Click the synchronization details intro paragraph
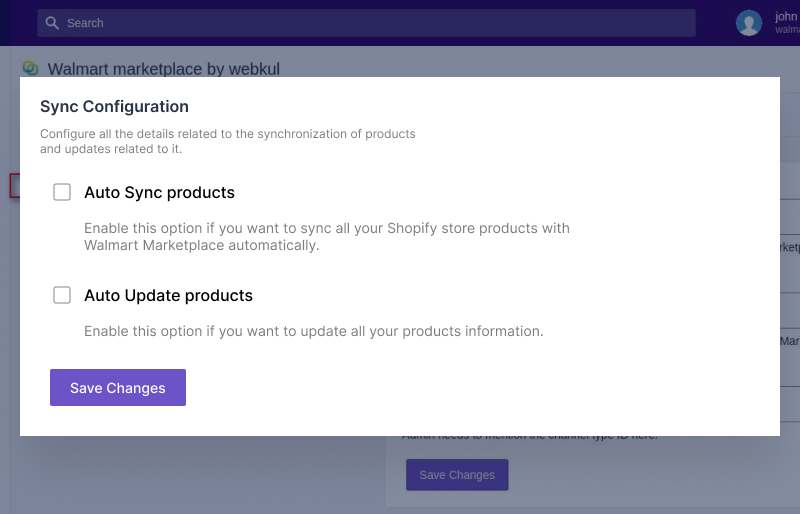 coord(227,141)
